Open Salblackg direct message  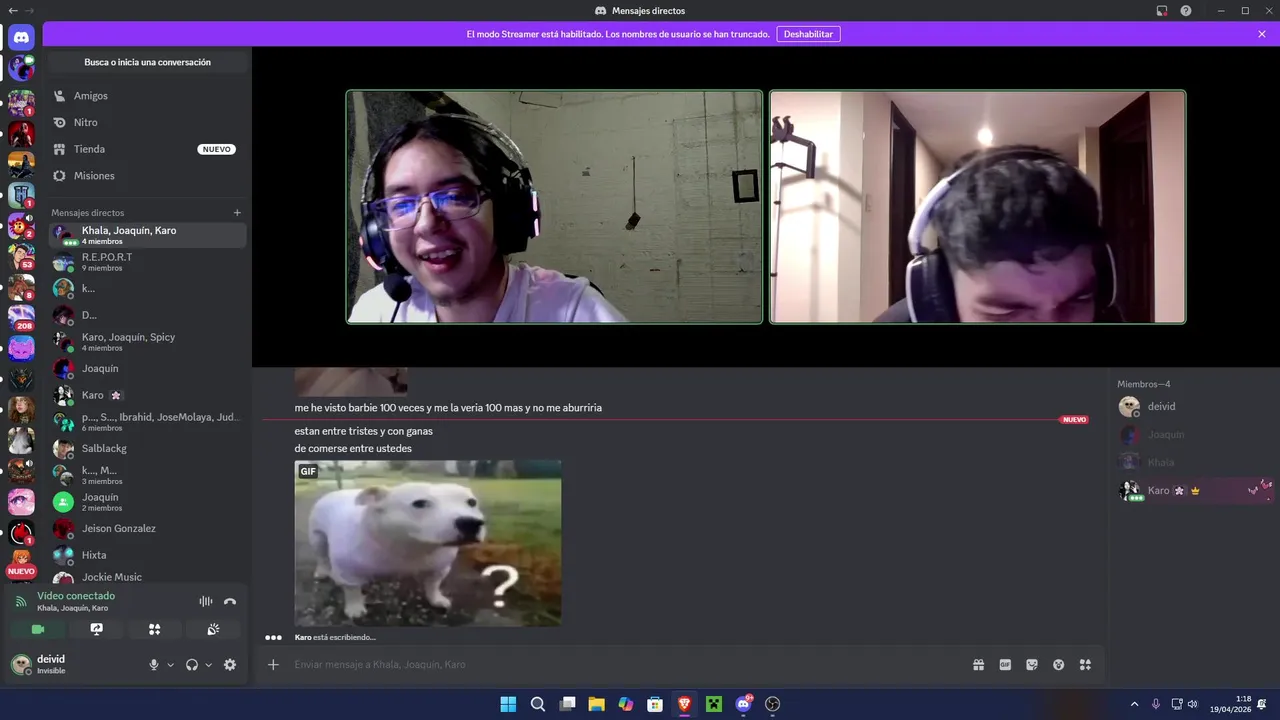(x=147, y=448)
